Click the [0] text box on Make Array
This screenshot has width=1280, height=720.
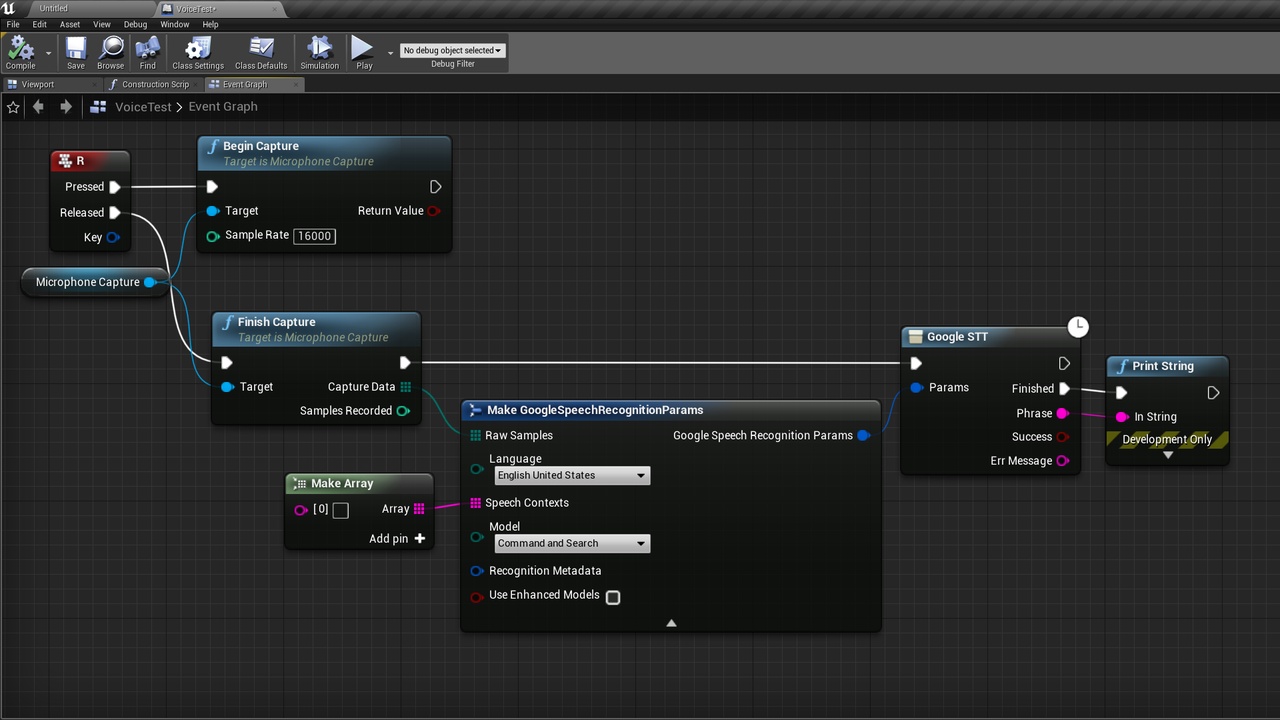(x=340, y=510)
